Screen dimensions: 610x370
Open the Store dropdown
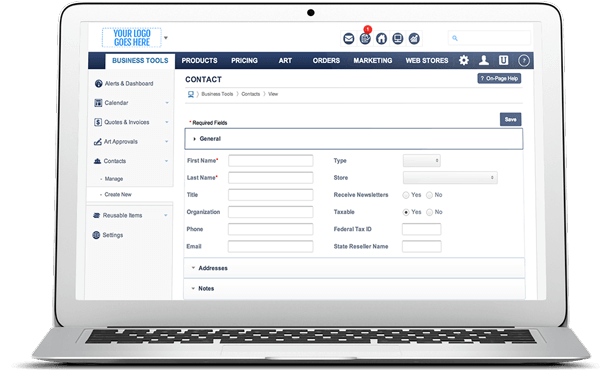(x=450, y=178)
